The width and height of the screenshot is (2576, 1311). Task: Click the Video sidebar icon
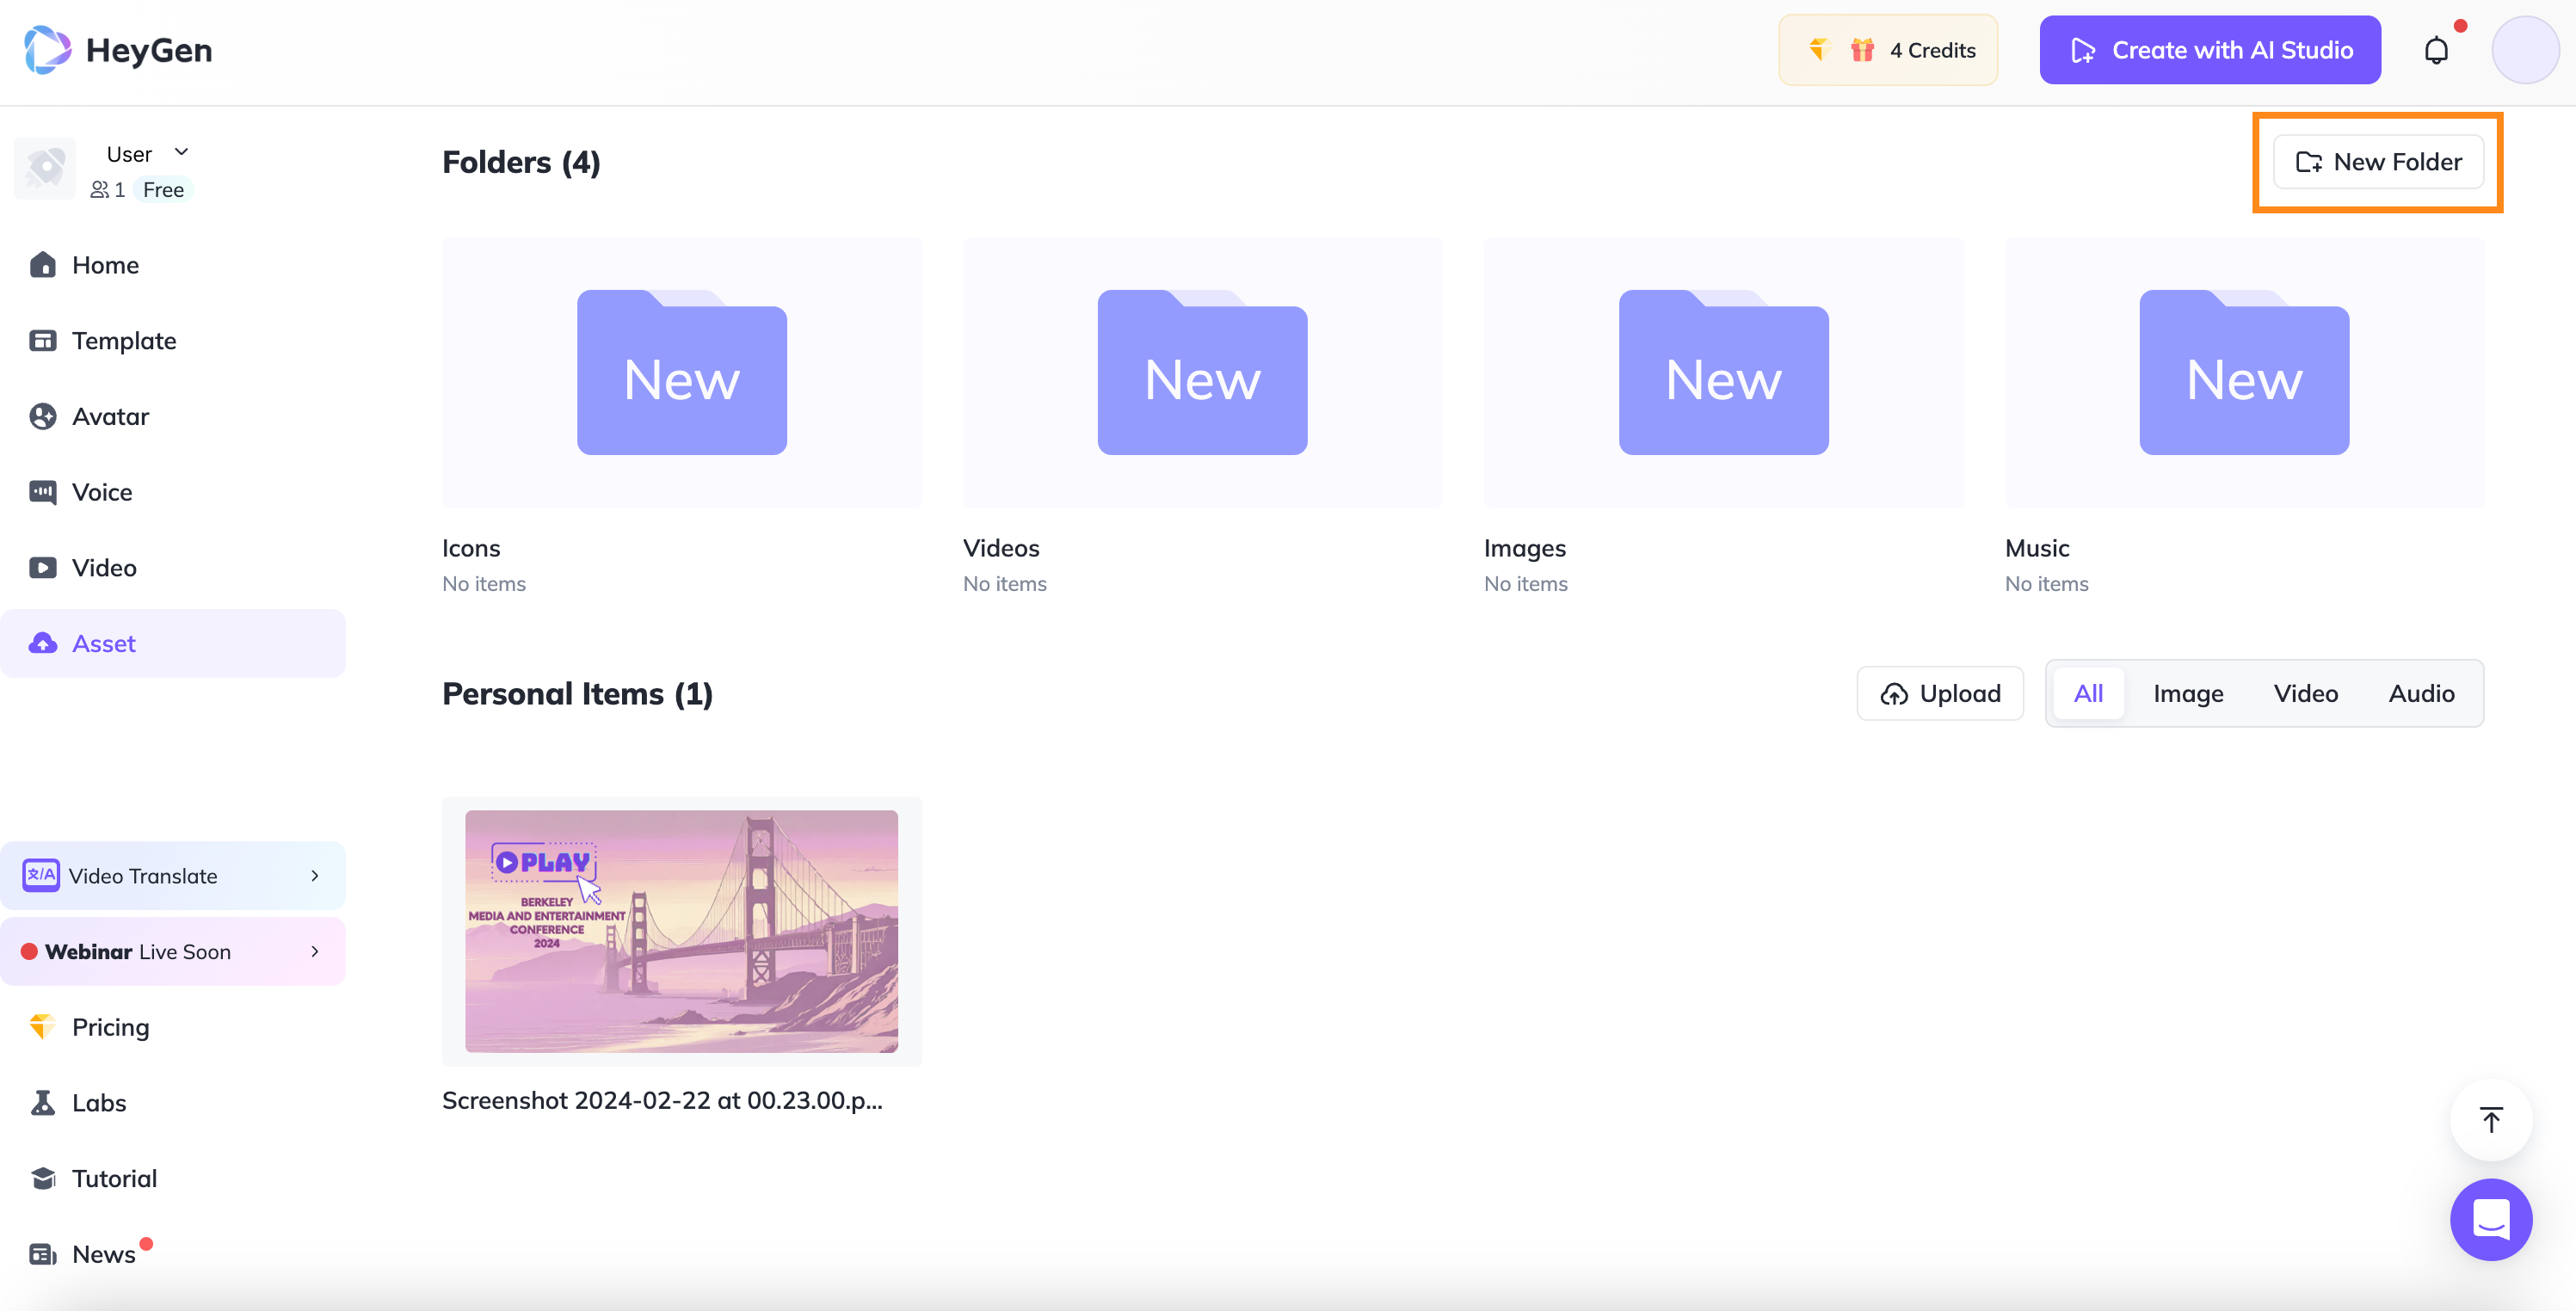tap(45, 567)
